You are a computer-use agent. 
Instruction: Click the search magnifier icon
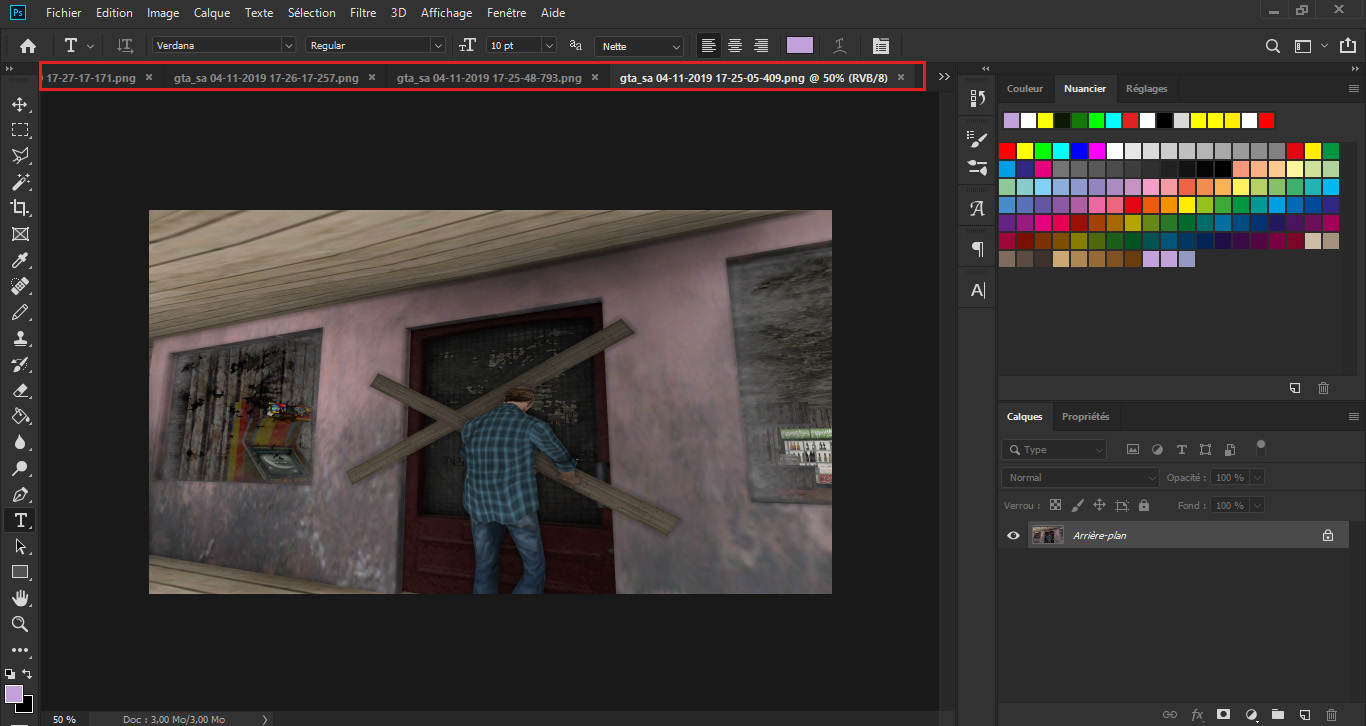click(1272, 46)
